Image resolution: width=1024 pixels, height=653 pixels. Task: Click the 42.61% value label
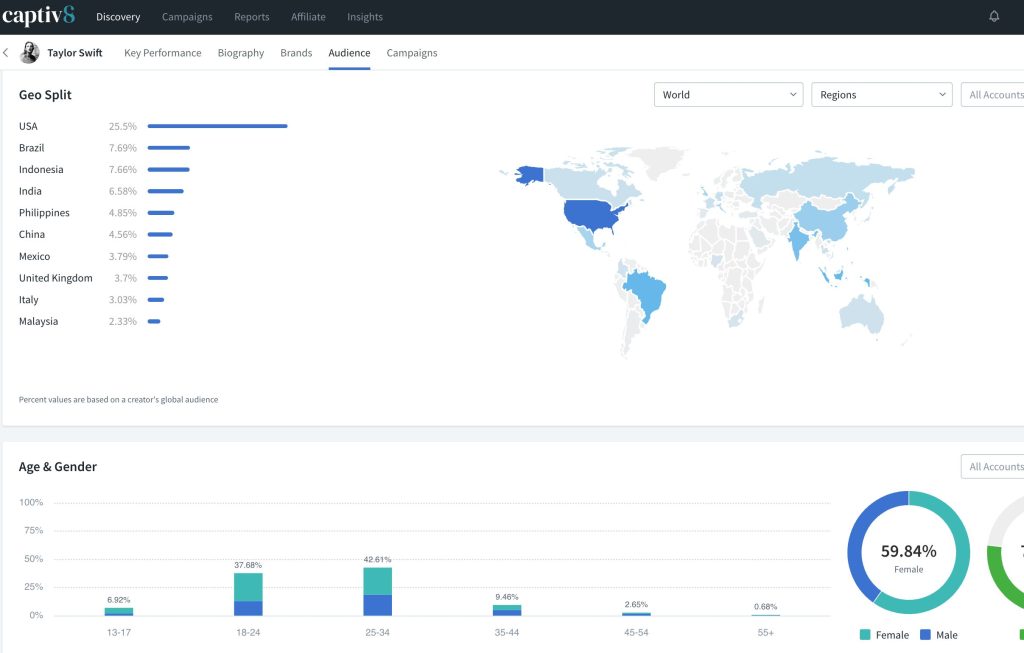click(x=377, y=560)
